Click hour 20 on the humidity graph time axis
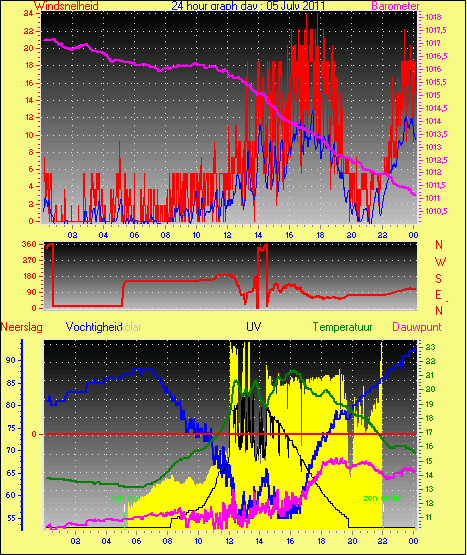This screenshot has height=555, width=467. click(x=352, y=541)
